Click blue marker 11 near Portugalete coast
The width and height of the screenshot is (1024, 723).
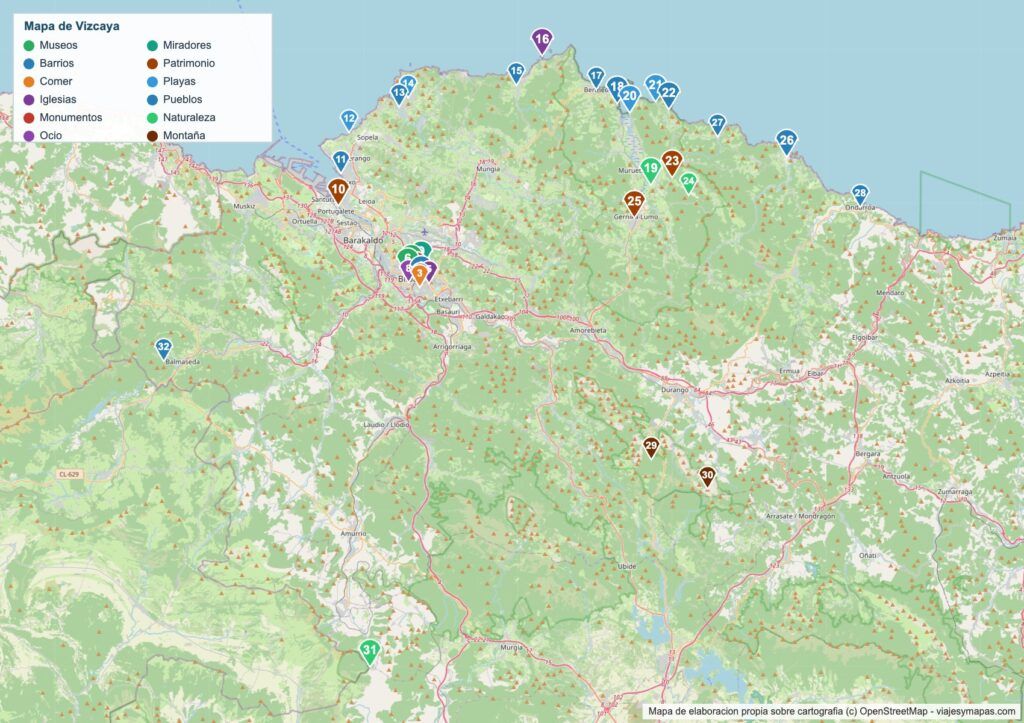point(340,161)
